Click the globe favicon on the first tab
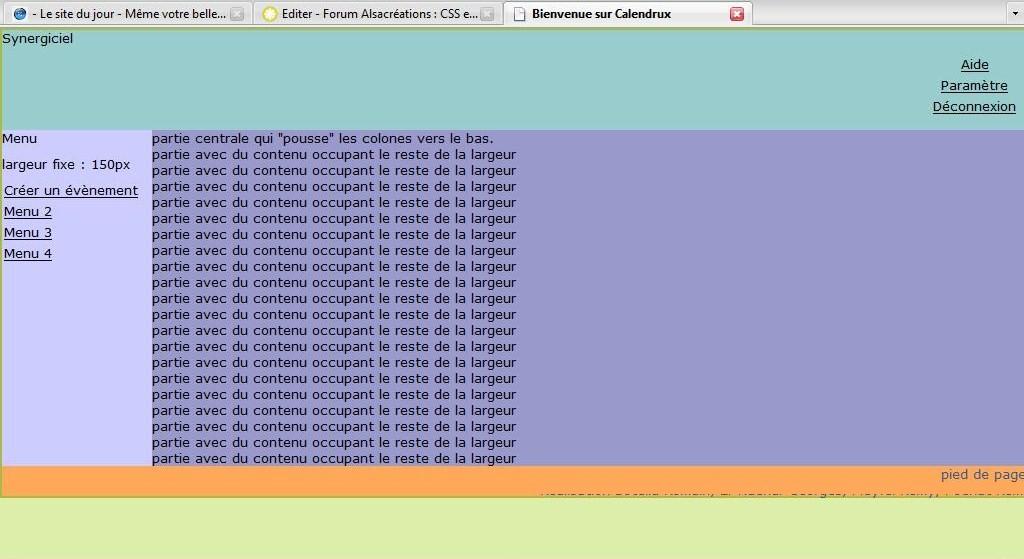 click(20, 14)
